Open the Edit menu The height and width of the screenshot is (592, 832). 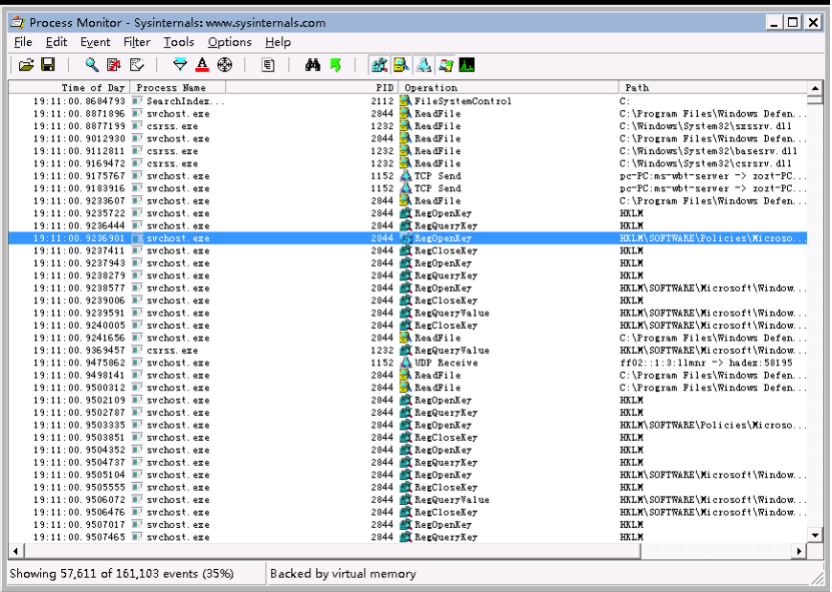click(56, 42)
